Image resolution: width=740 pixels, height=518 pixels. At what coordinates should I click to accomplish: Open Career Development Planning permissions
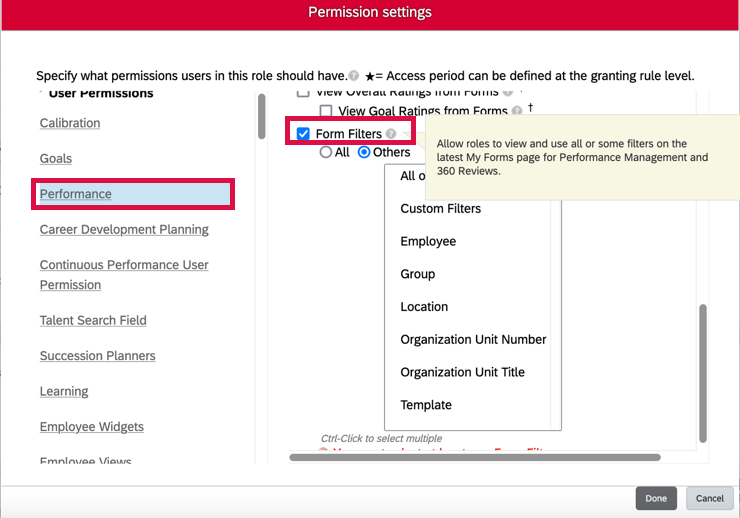point(124,230)
